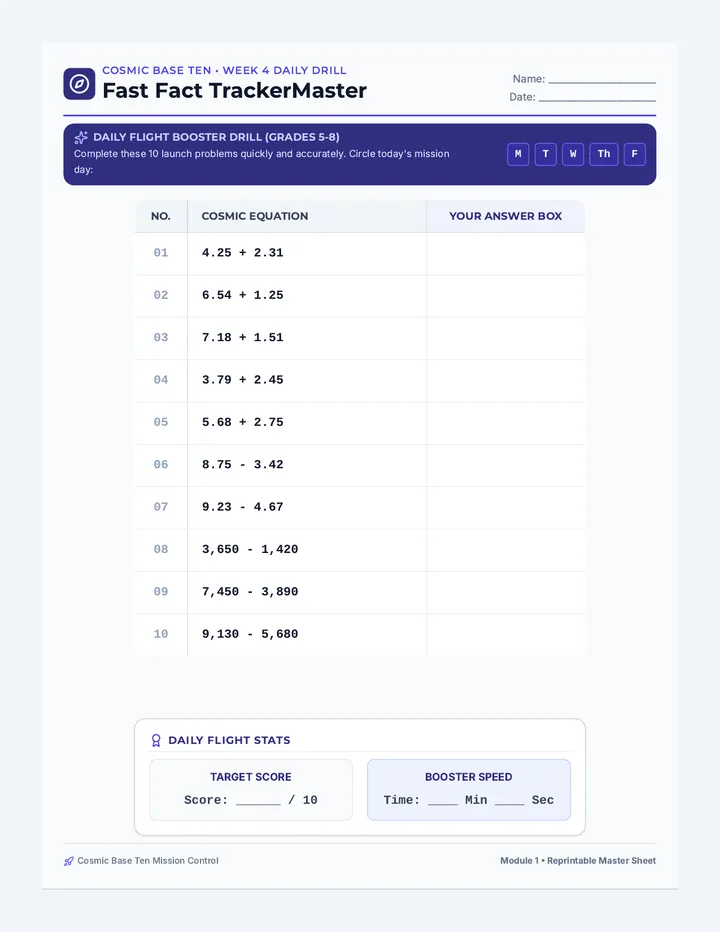
Task: Select the Th day box
Action: [603, 154]
